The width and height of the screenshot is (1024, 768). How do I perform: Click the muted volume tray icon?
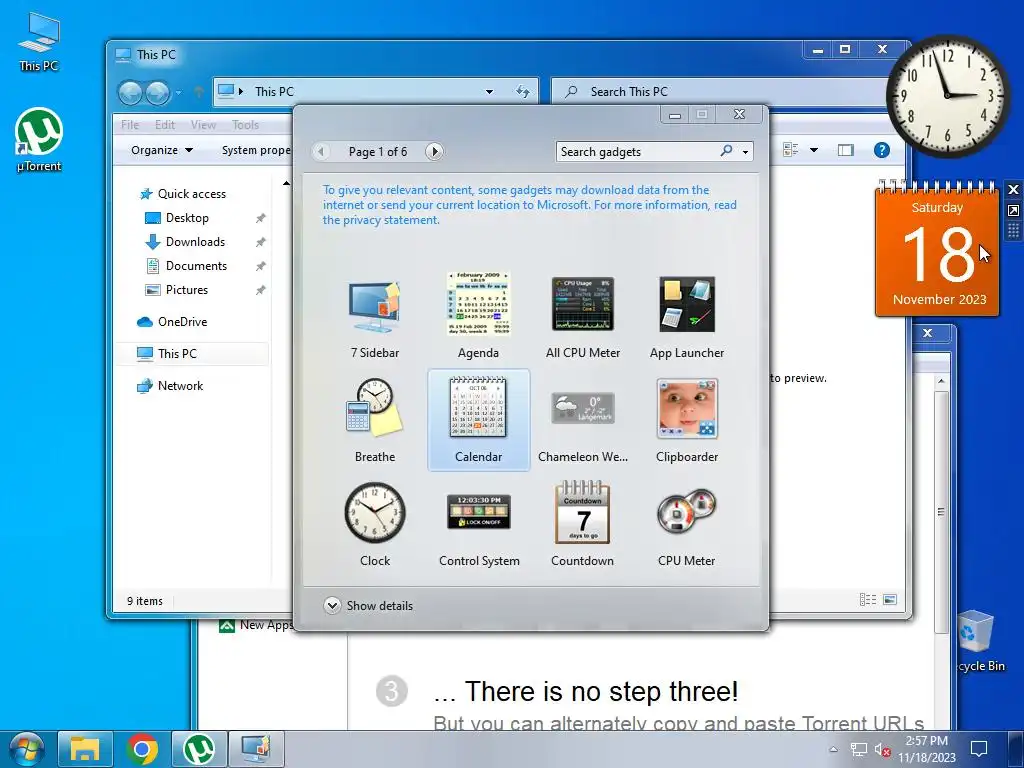point(882,750)
